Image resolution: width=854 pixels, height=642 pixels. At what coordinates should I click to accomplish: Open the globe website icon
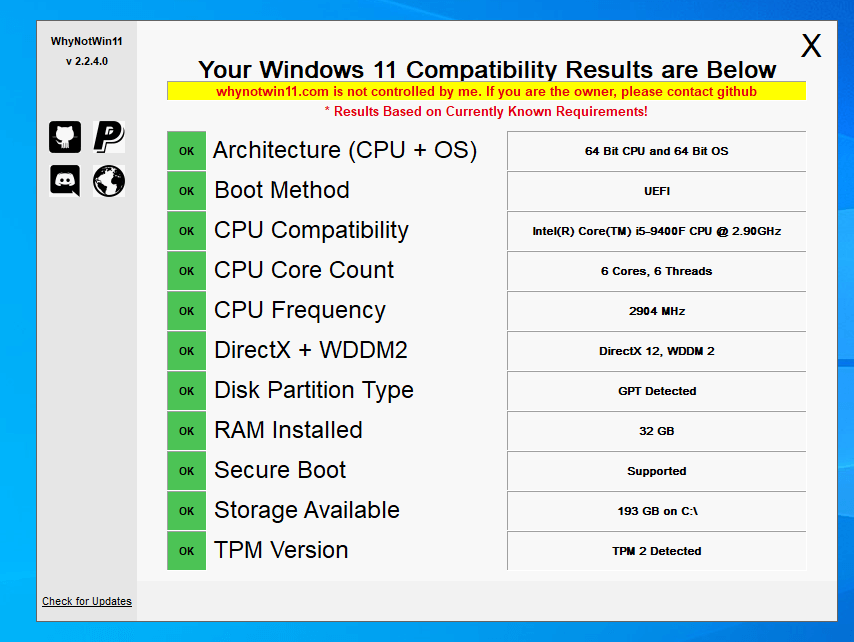click(x=108, y=181)
